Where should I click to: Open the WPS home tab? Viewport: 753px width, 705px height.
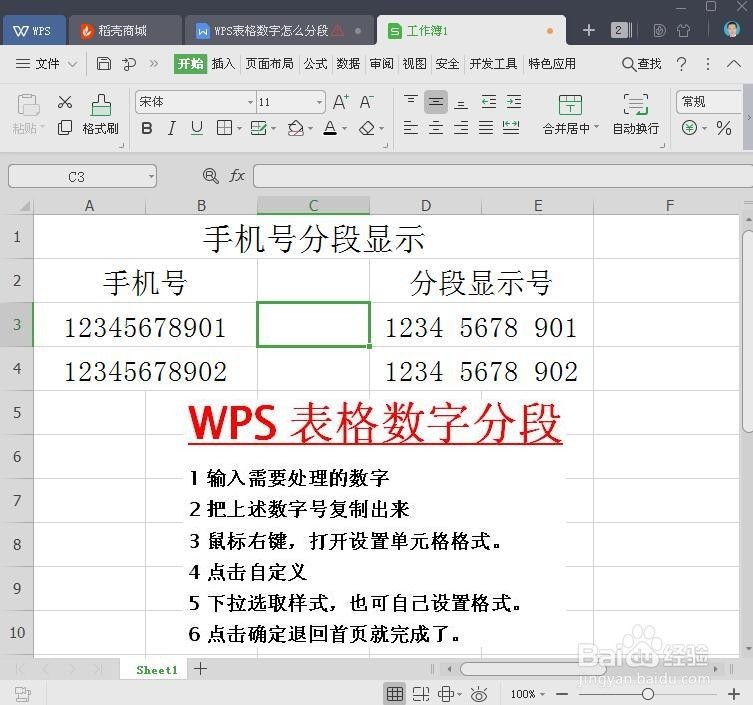click(x=33, y=31)
